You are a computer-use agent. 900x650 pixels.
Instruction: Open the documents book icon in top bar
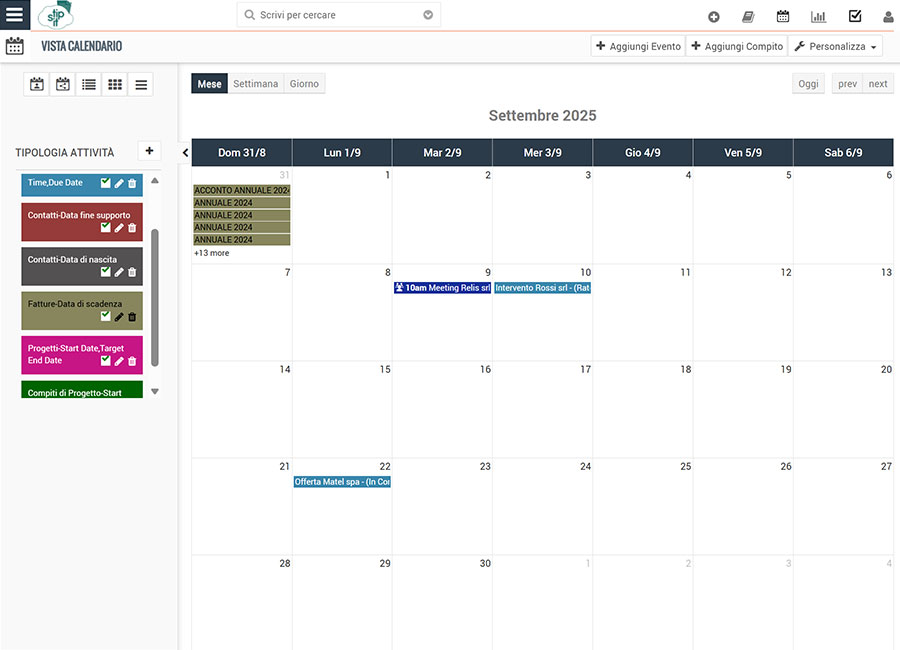748,16
